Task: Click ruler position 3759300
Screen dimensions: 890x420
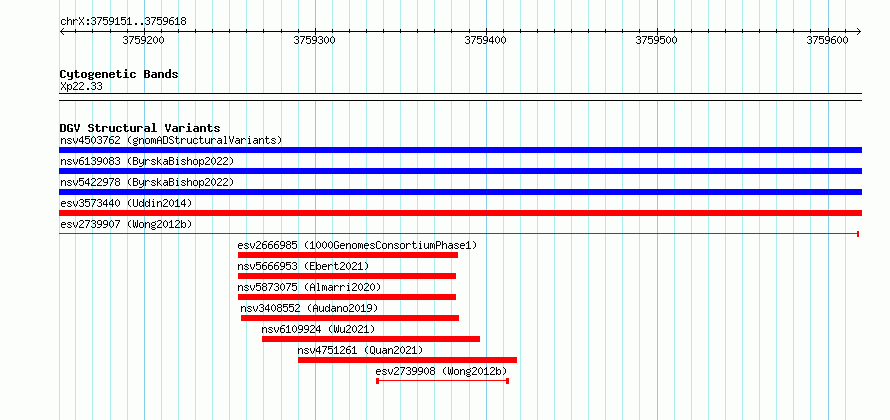Action: coord(315,40)
